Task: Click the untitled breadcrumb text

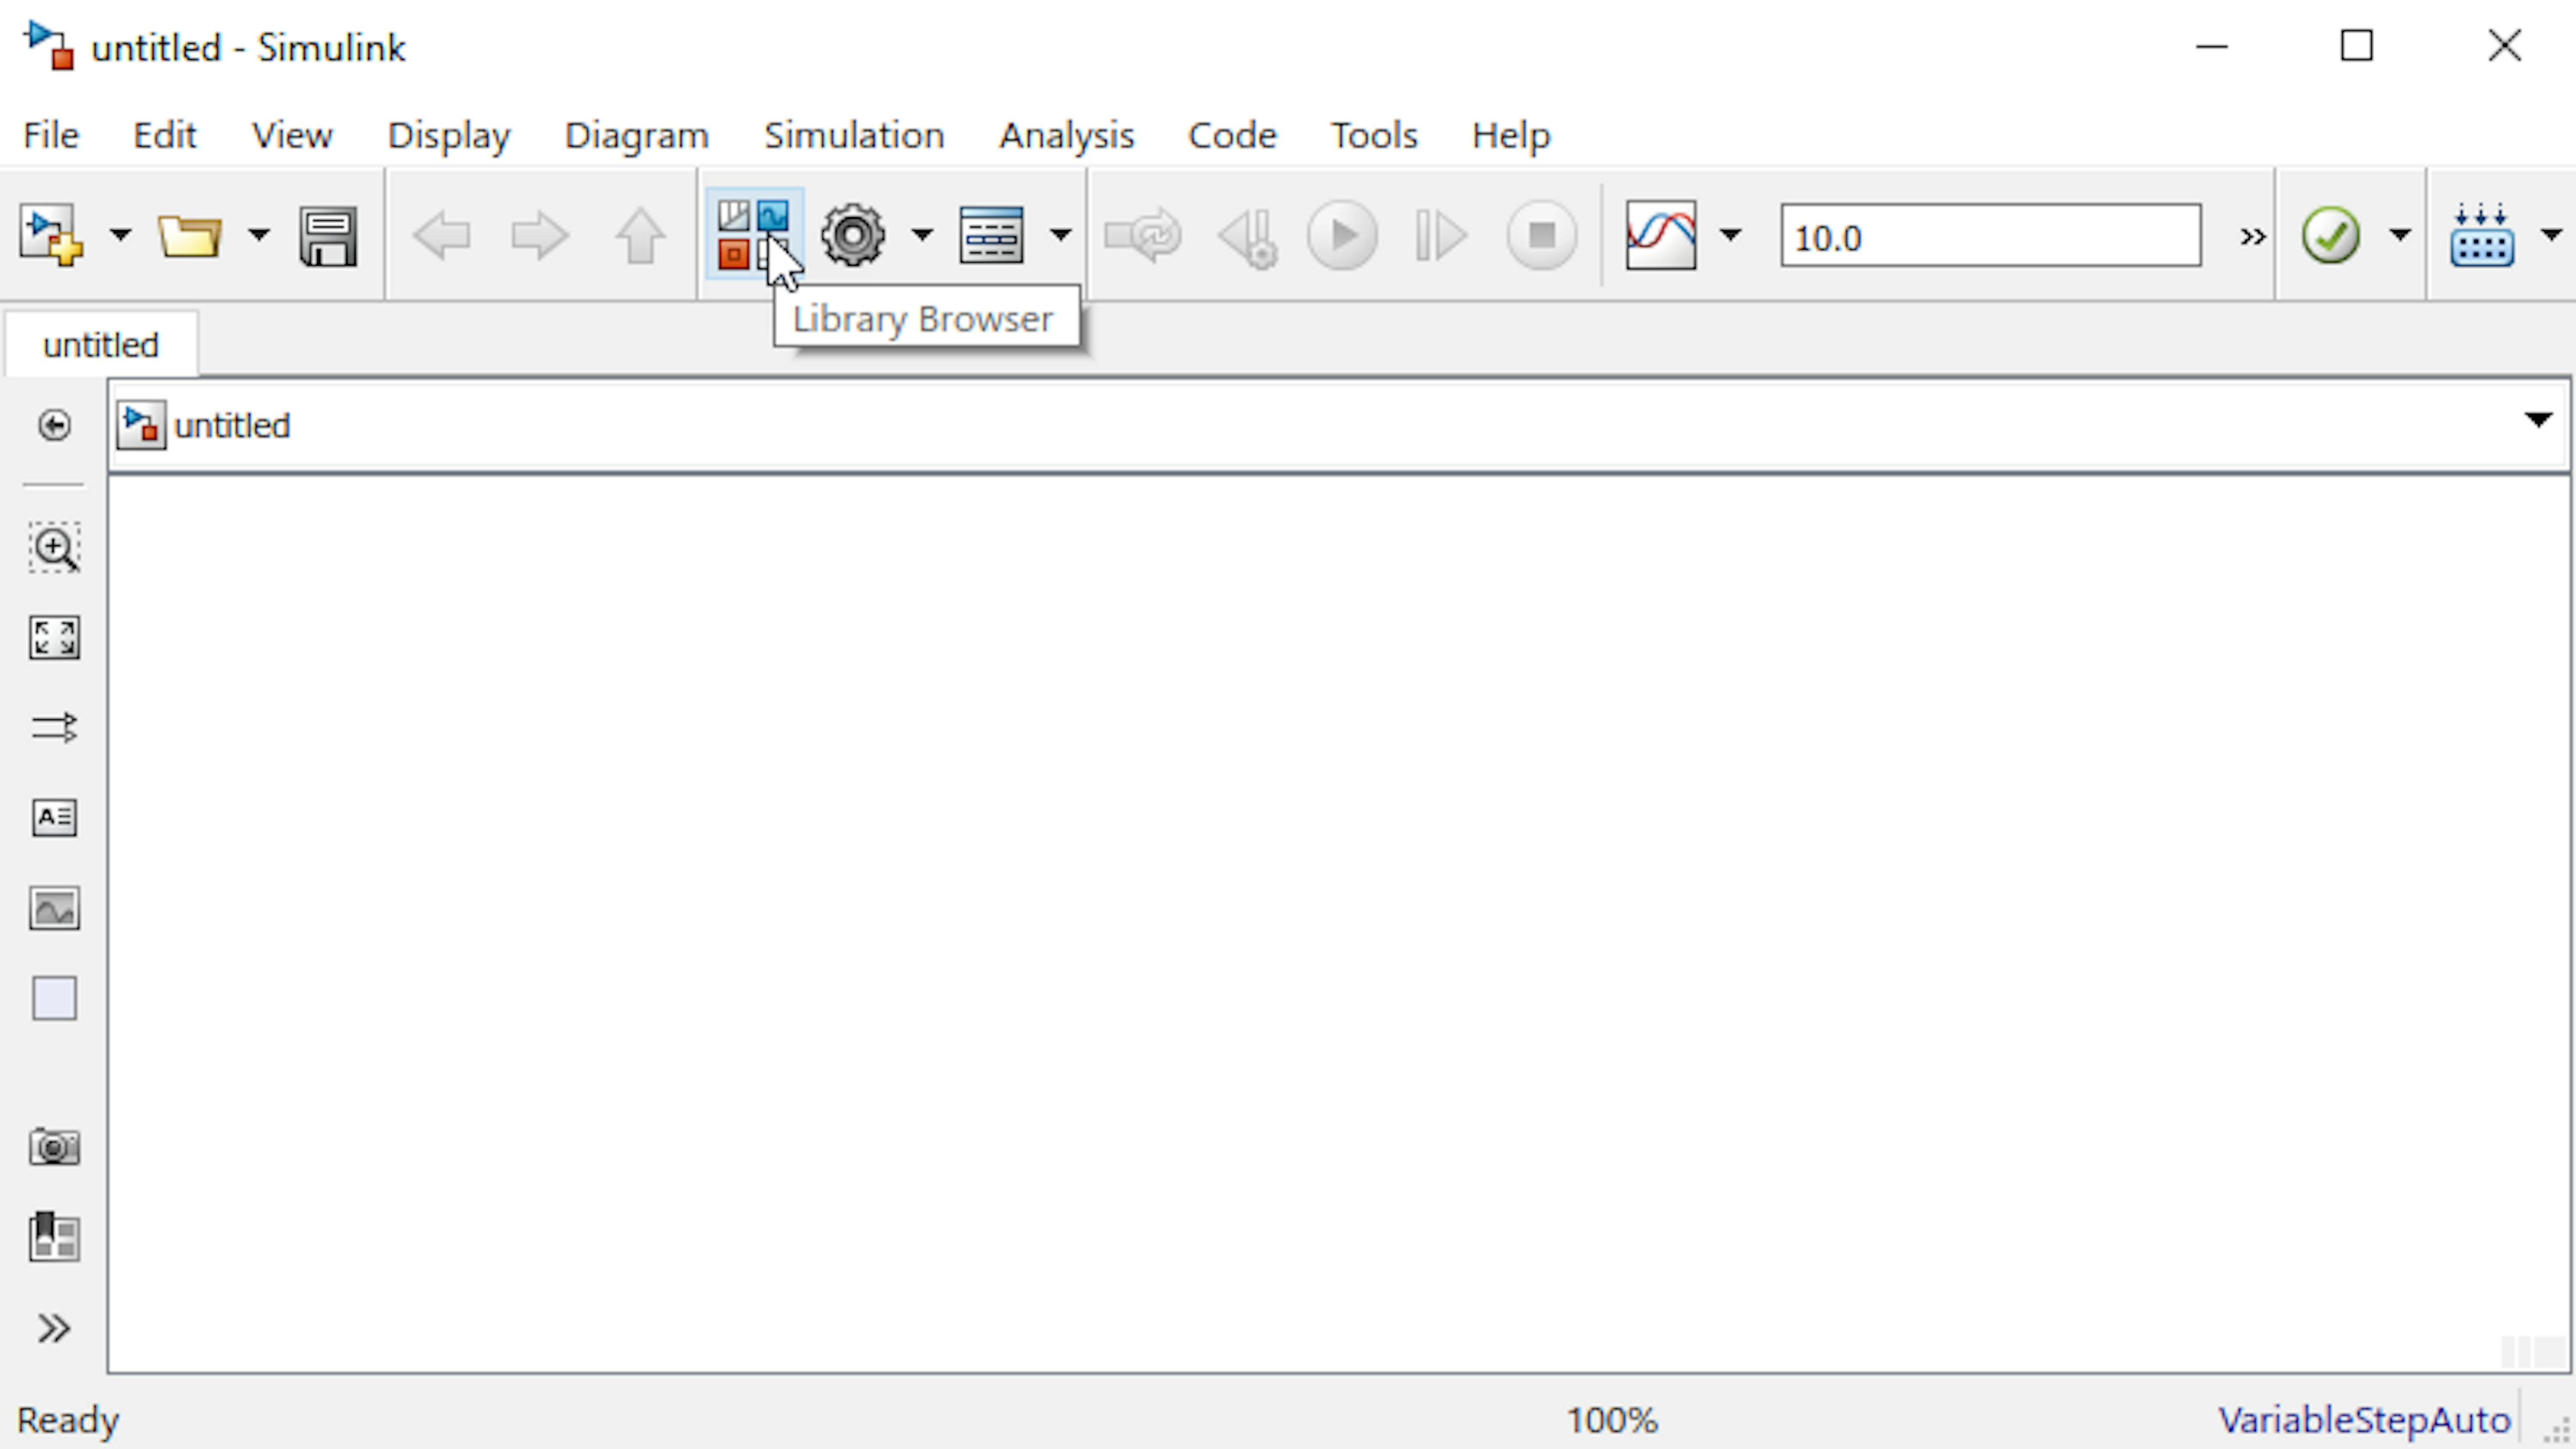Action: 232,425
